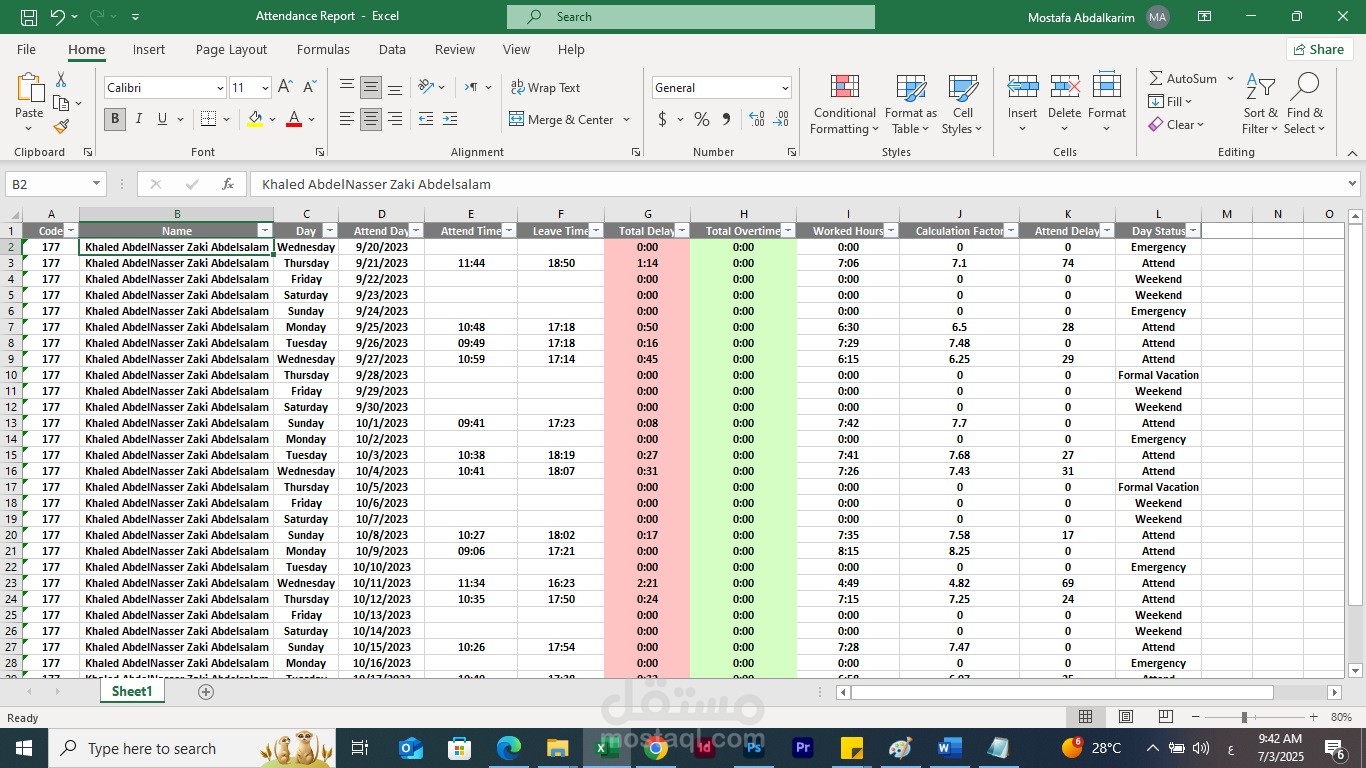The image size is (1366, 768).
Task: Click the Search box in title bar
Action: [x=691, y=17]
